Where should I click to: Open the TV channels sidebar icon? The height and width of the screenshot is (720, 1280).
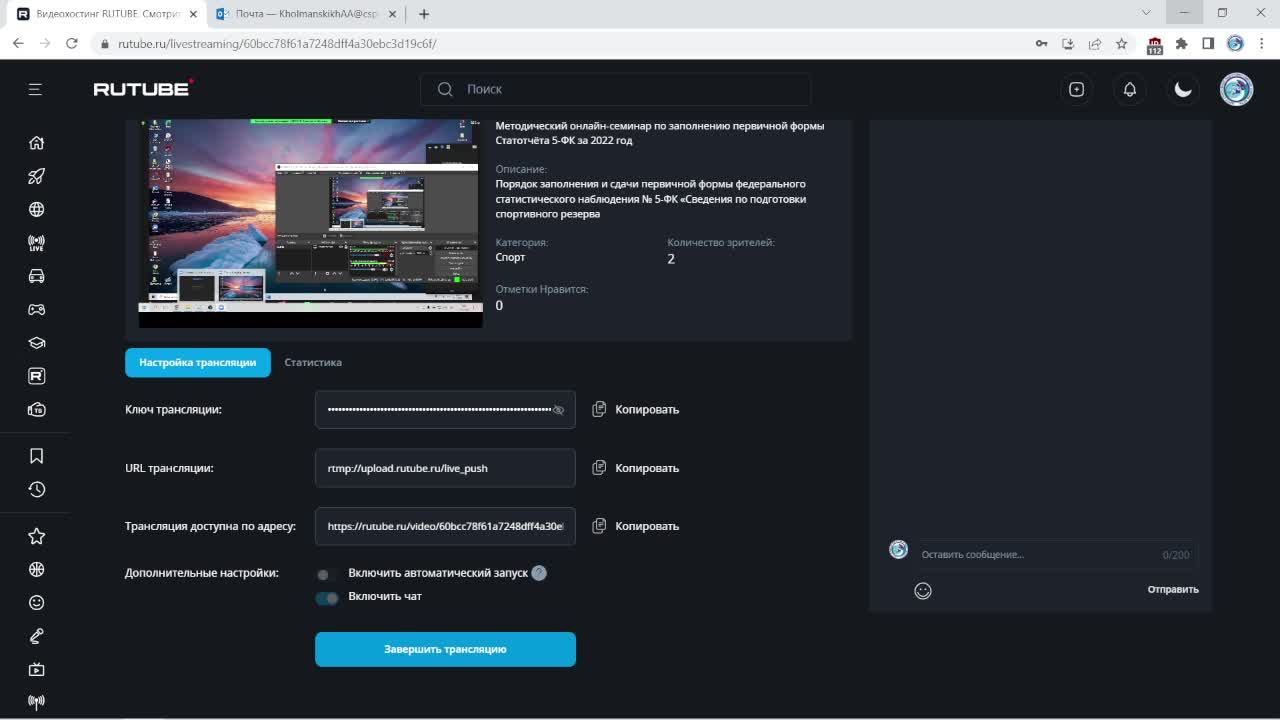(x=37, y=410)
